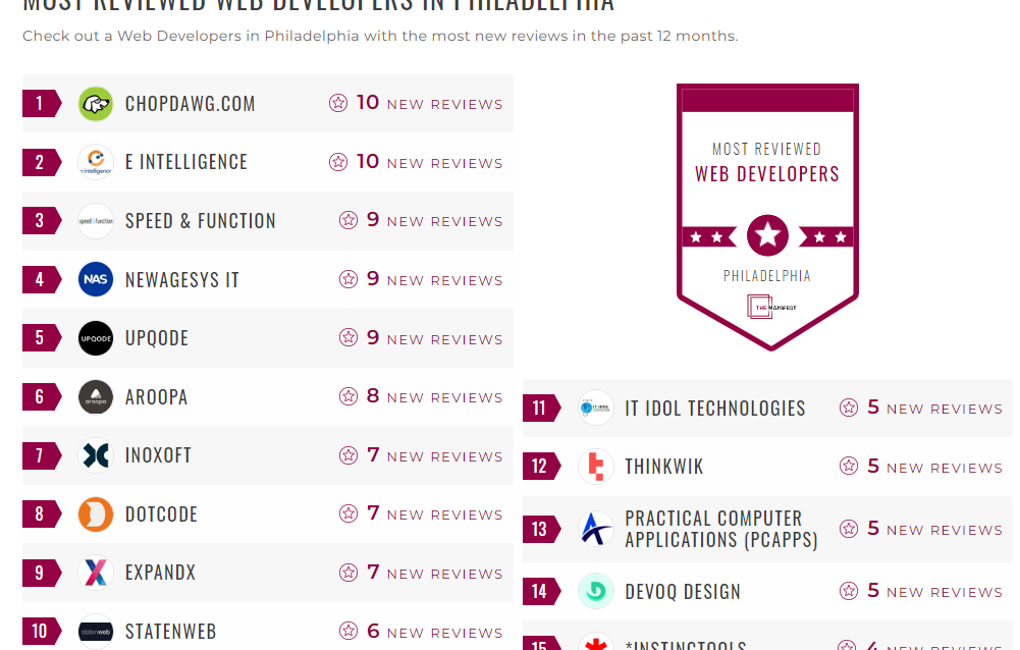Click the rank 7 ribbon marker
This screenshot has width=1020, height=650.
40,456
